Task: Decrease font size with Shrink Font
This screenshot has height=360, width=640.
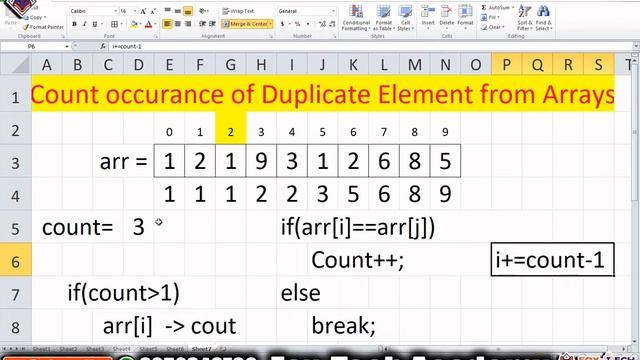Action: click(153, 11)
